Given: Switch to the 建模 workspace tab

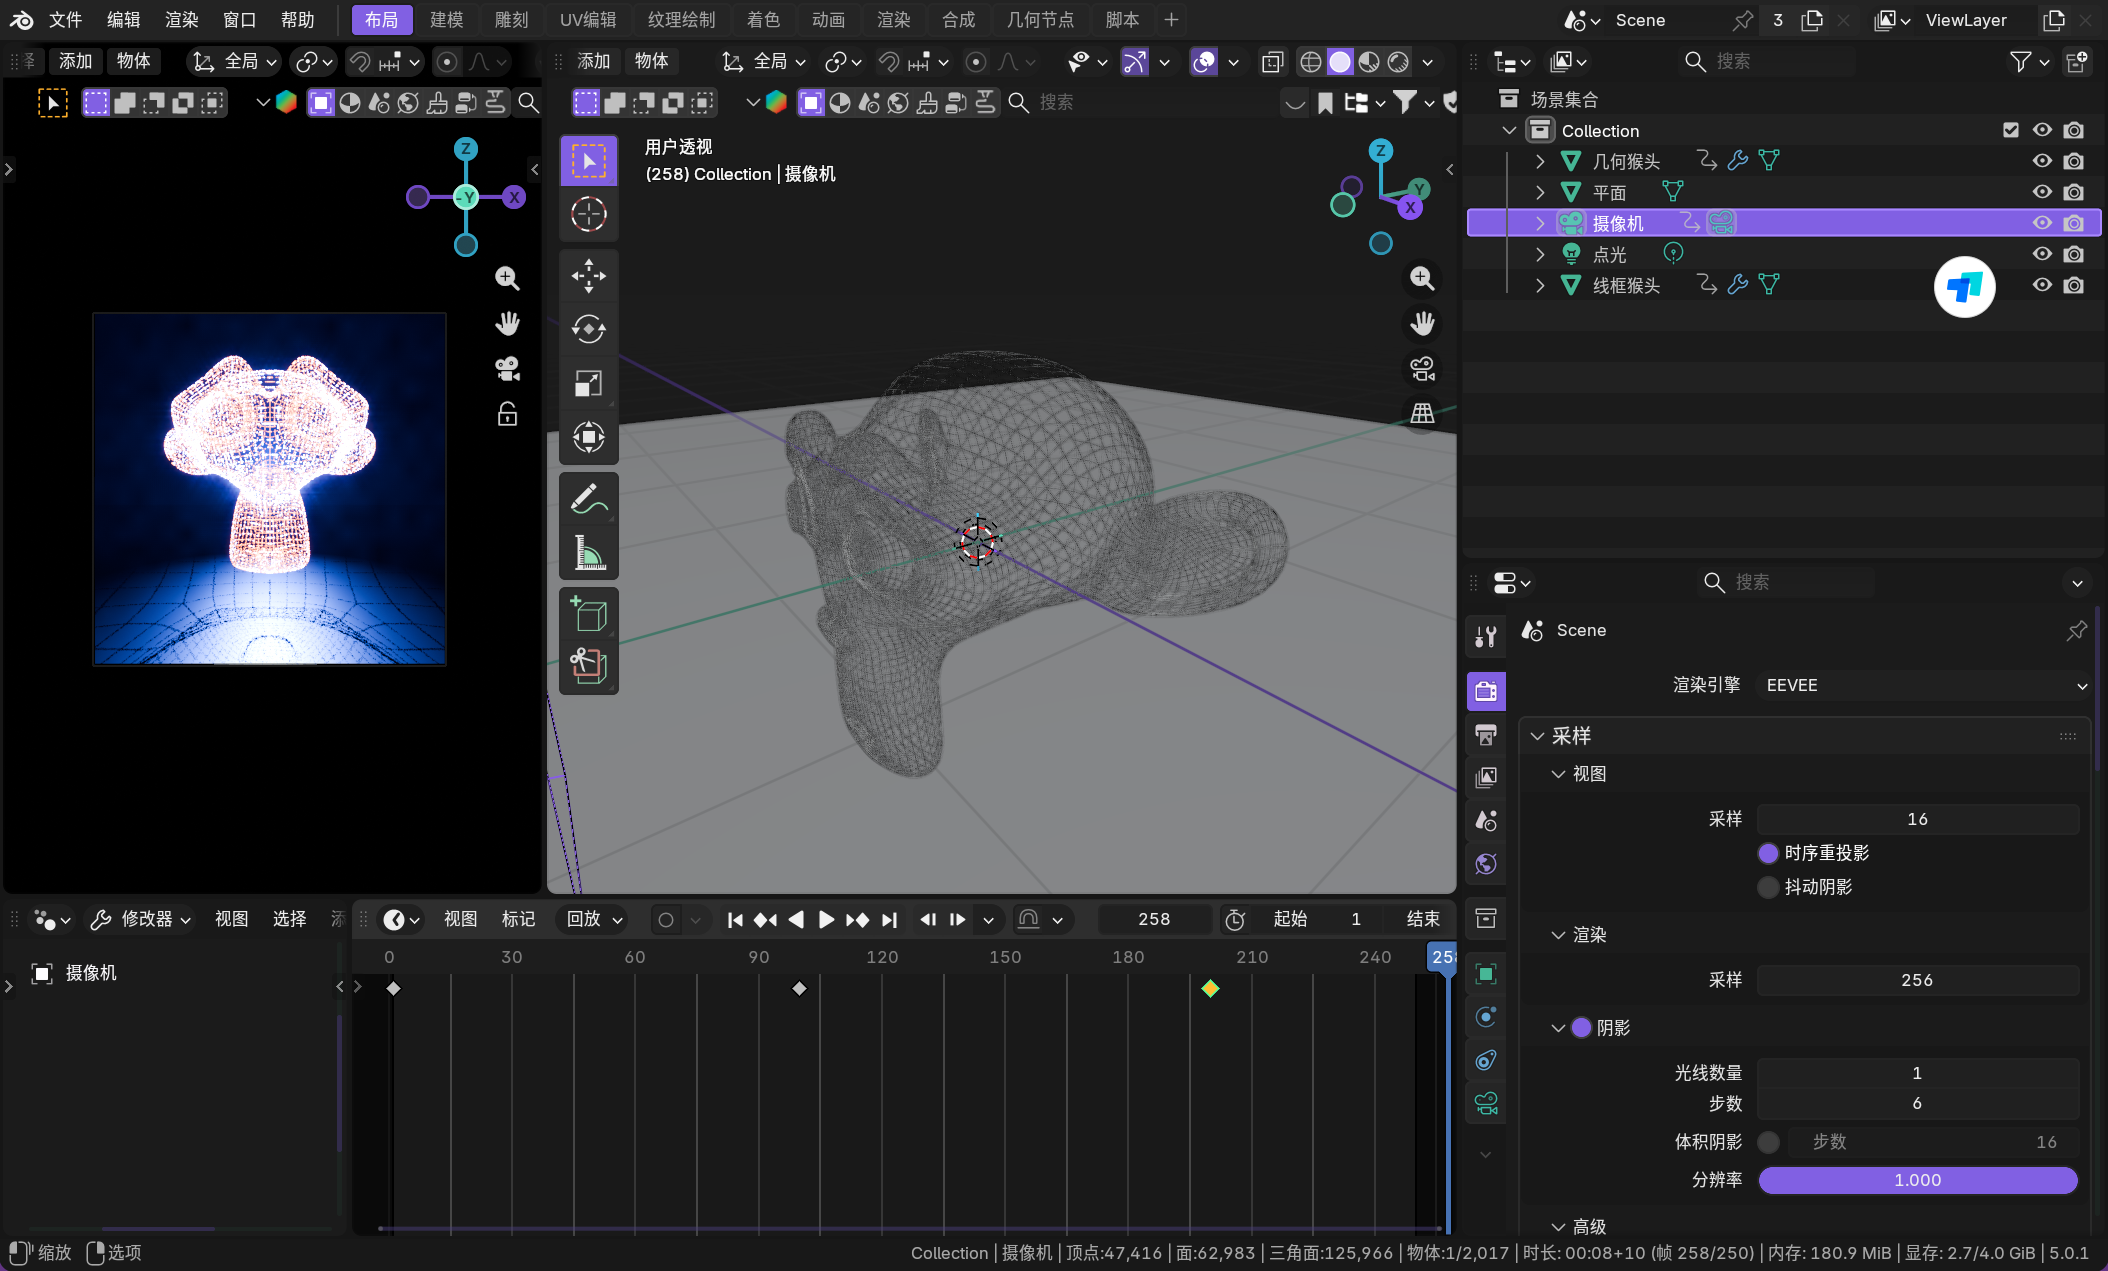Looking at the screenshot, I should (x=446, y=20).
